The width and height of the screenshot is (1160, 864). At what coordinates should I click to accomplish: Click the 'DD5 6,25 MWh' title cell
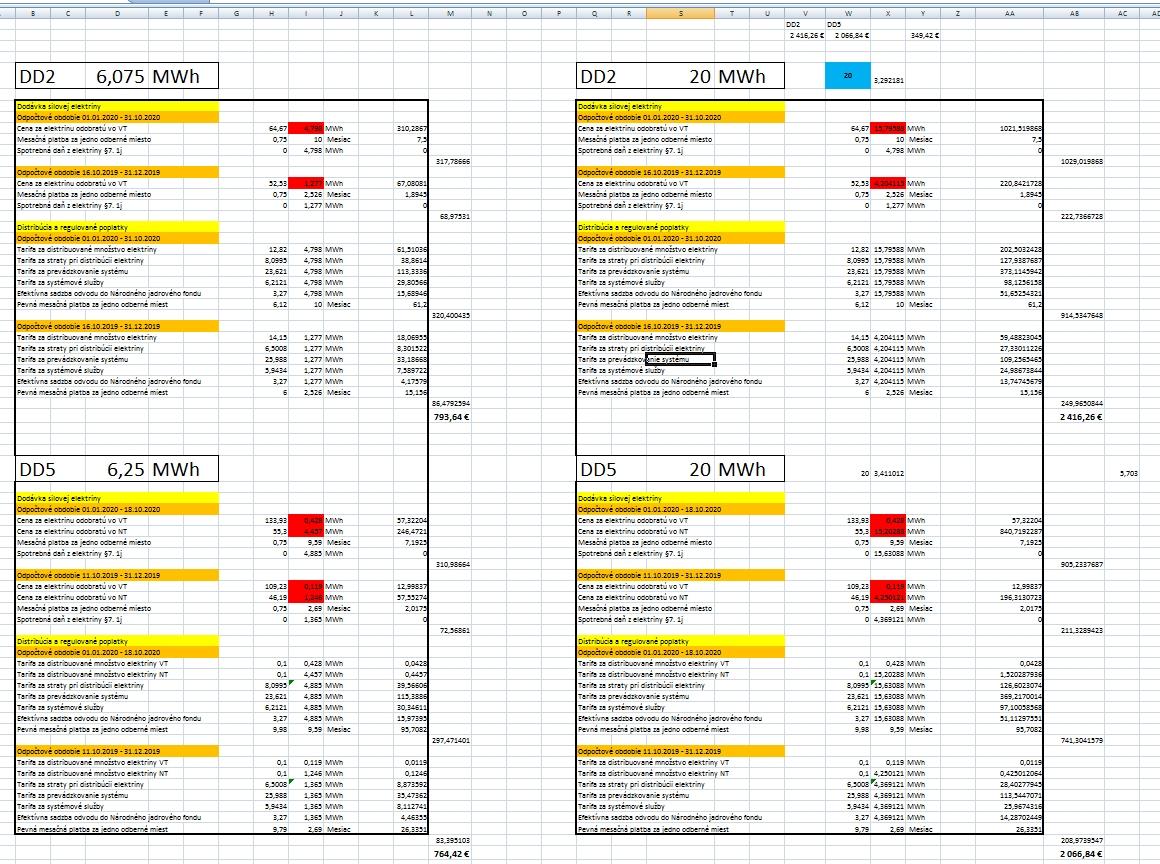tap(115, 469)
